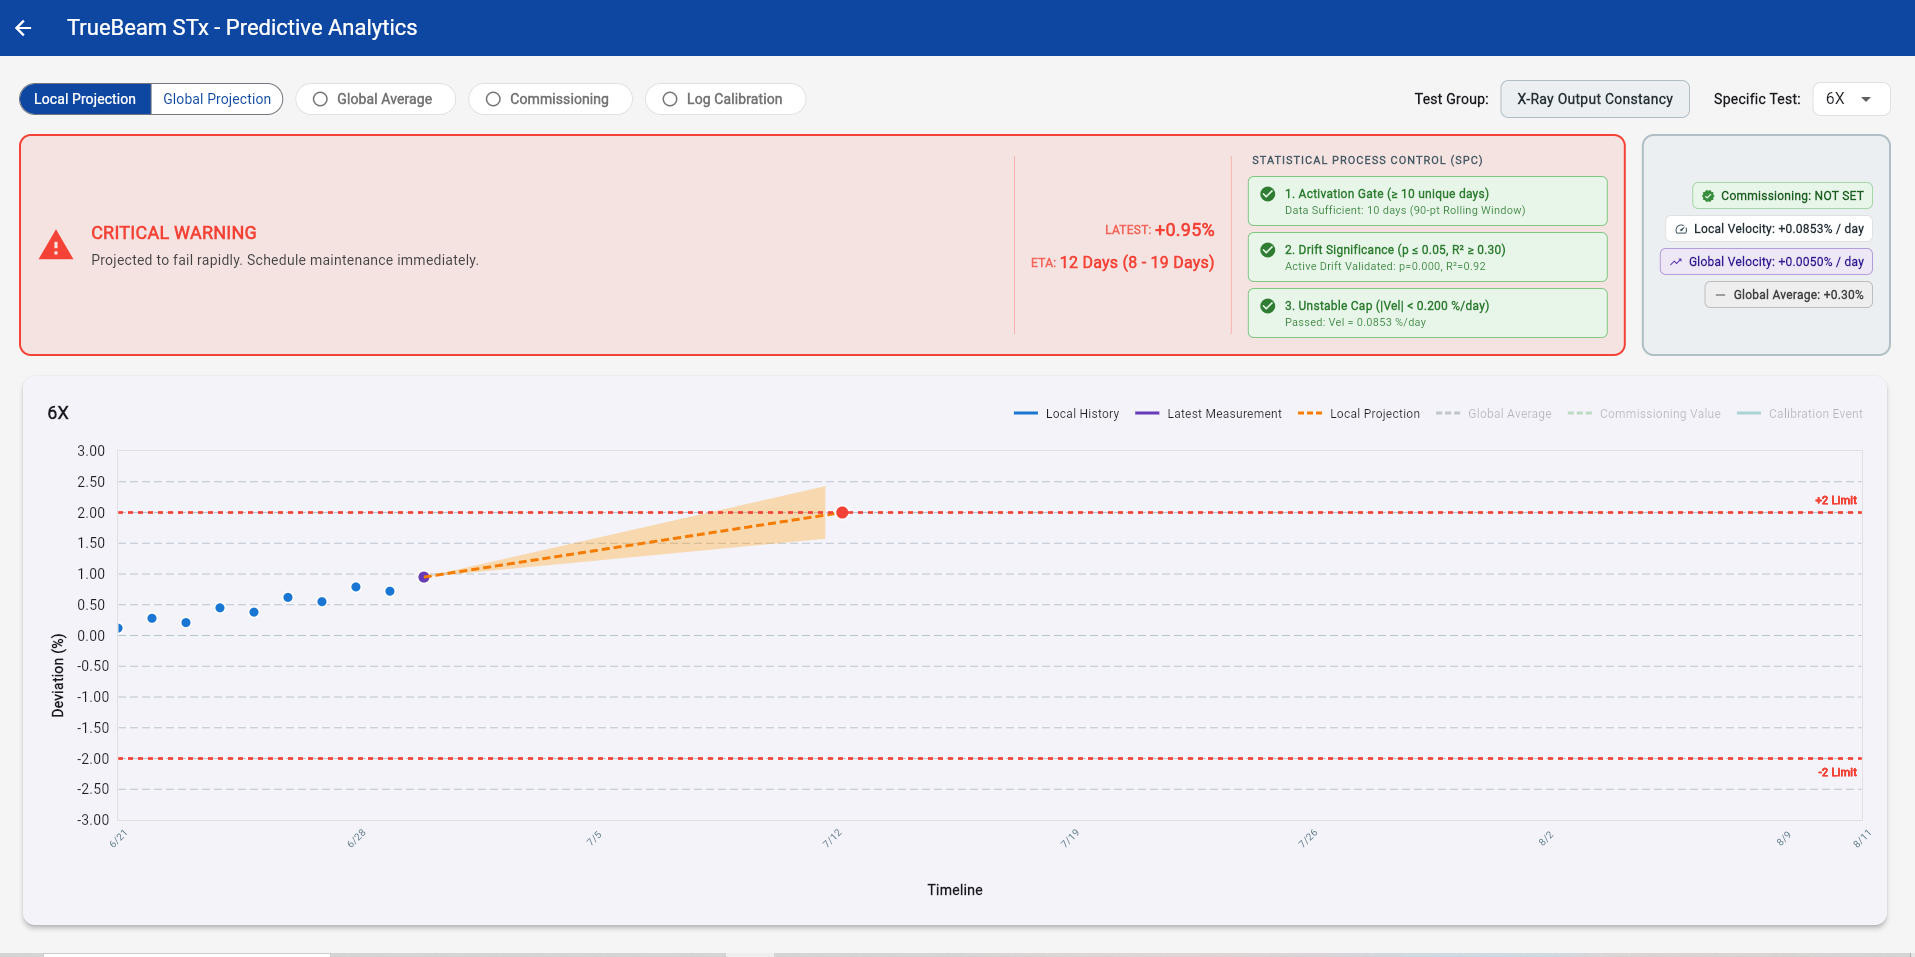Screen dimensions: 1915x957
Task: Click the Global Average dash icon
Action: tap(1720, 295)
